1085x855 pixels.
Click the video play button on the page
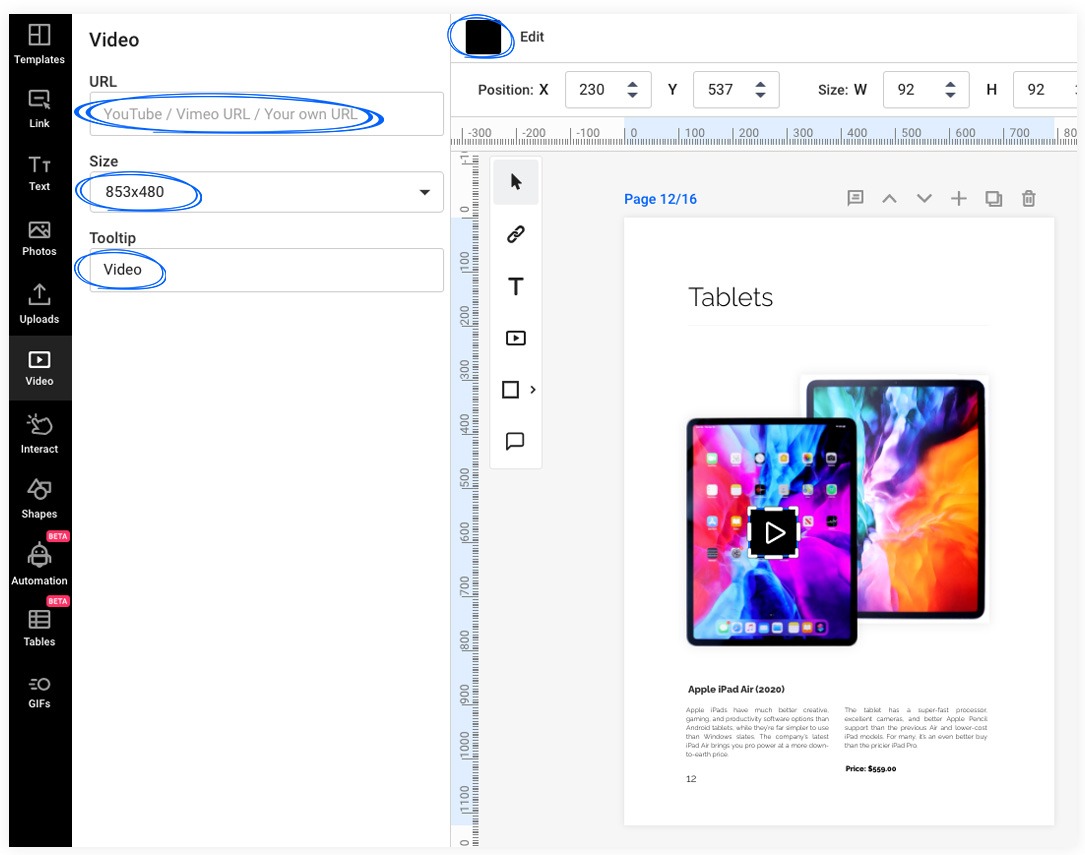(774, 532)
